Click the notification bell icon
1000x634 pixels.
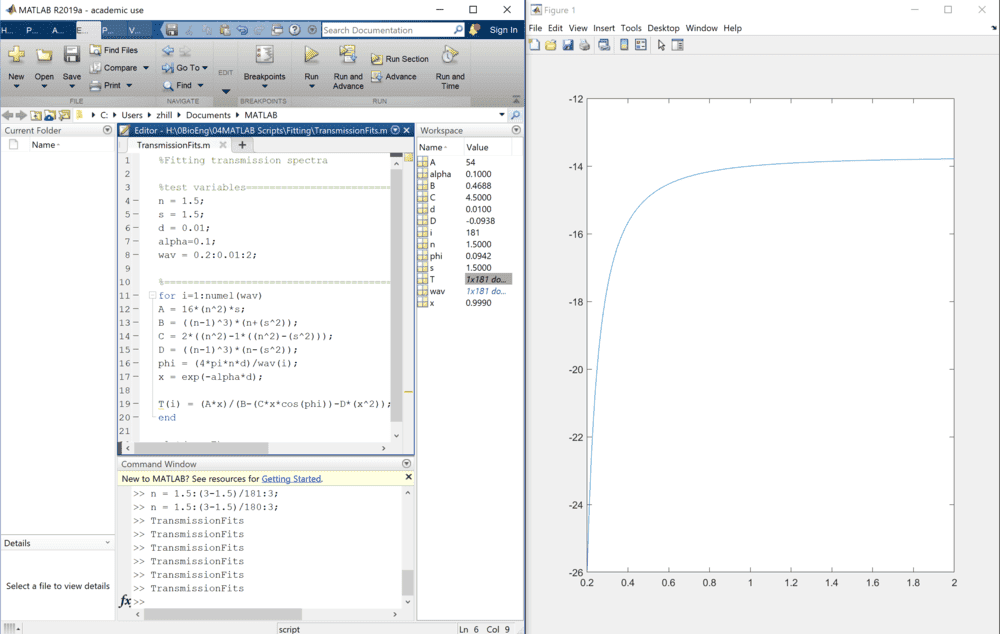[474, 30]
